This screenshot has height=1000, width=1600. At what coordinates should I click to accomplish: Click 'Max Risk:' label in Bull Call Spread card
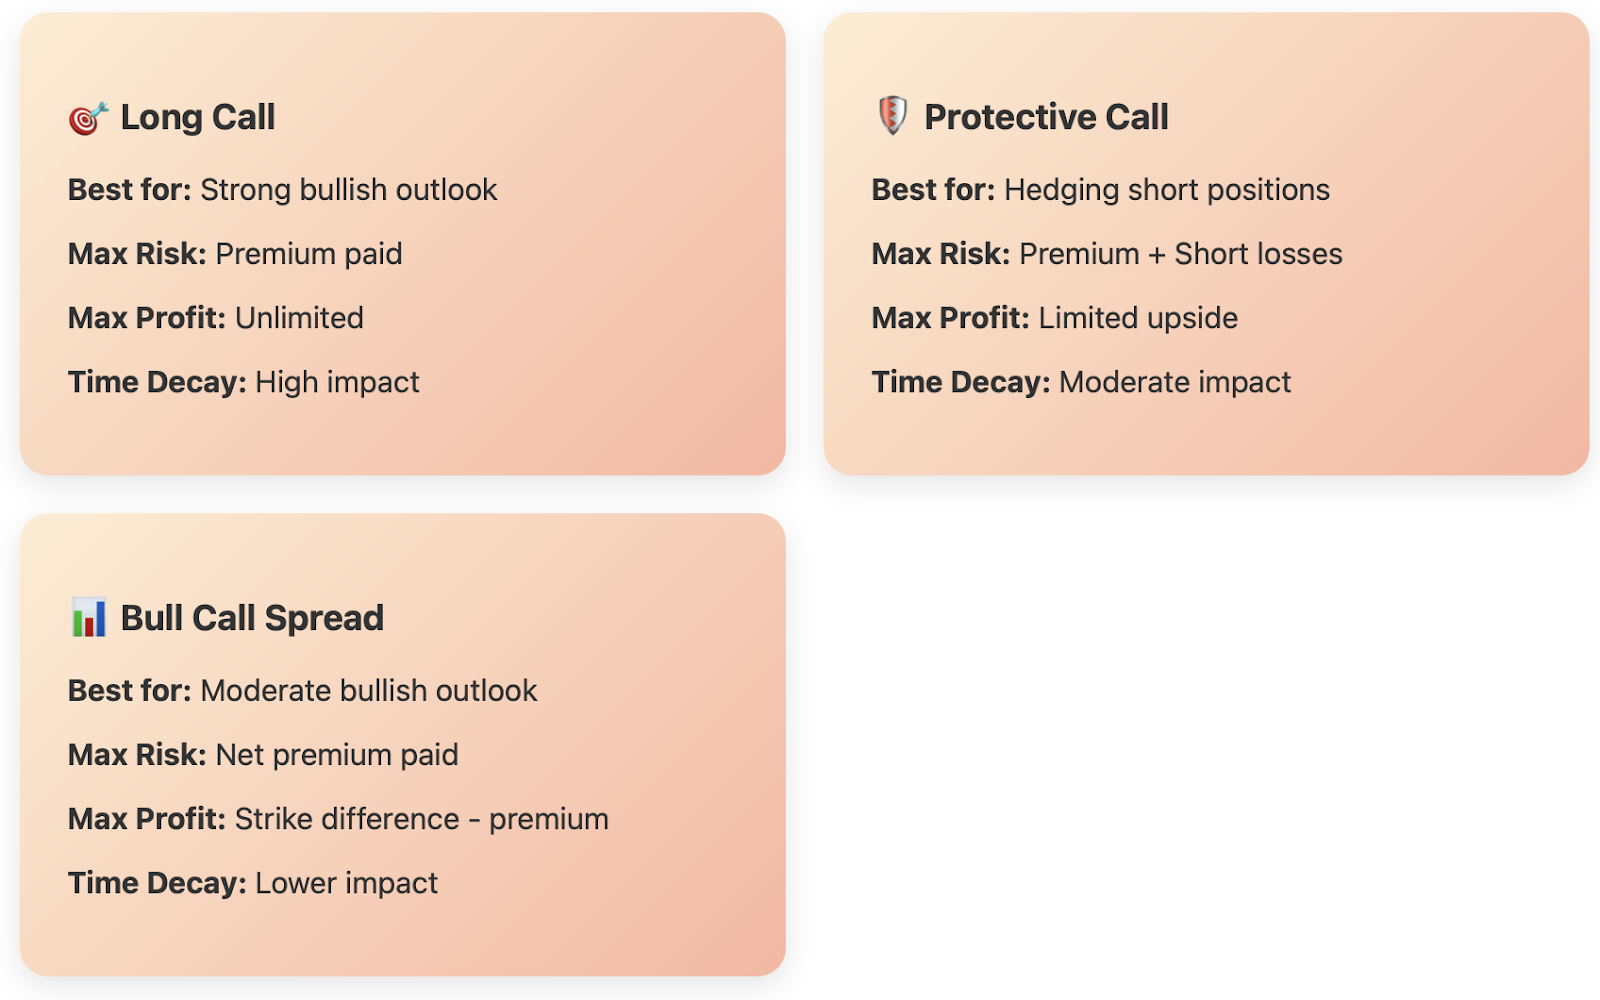point(137,755)
